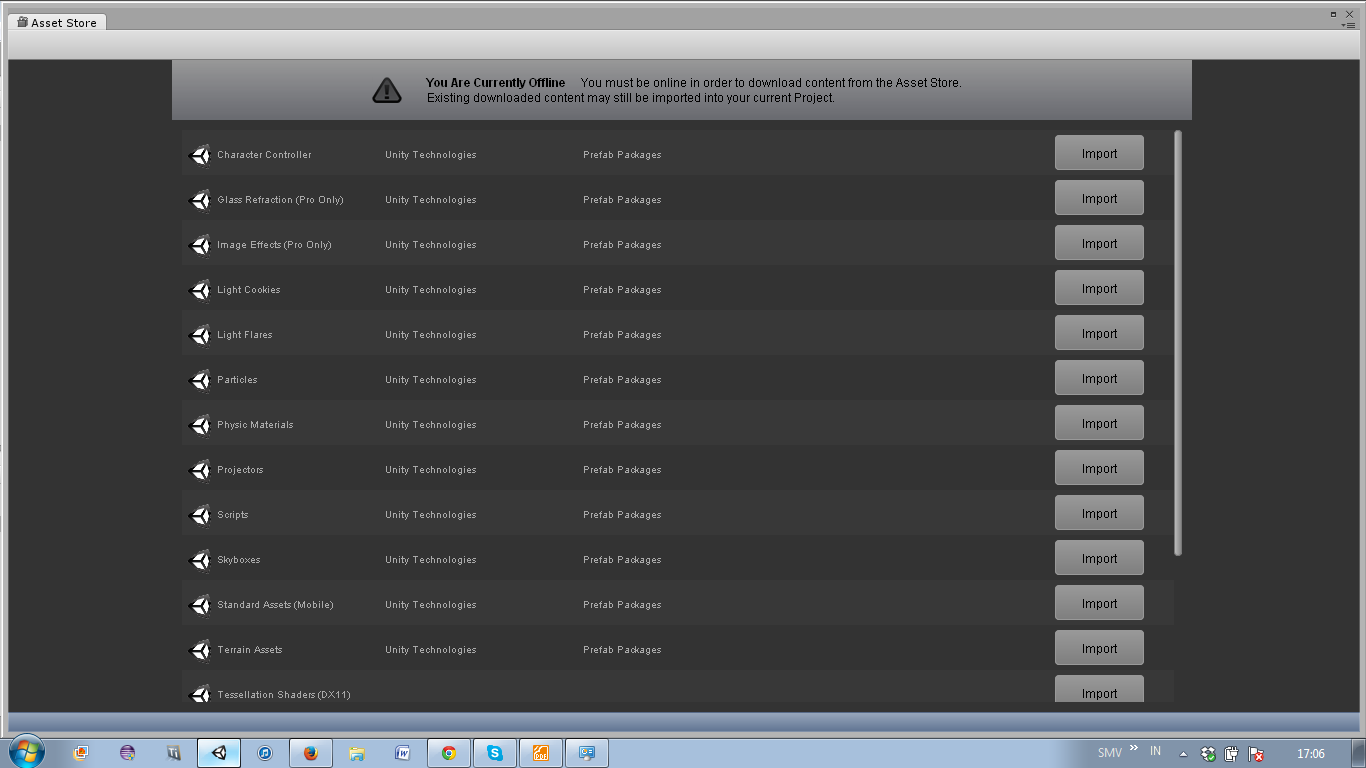
Task: Open iTunes from the taskbar
Action: click(x=265, y=753)
